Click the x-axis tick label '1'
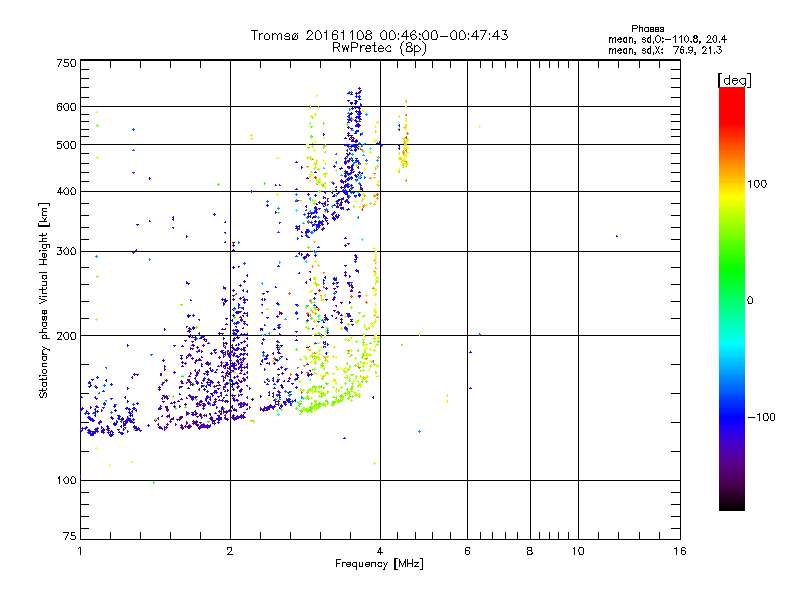 pos(80,551)
